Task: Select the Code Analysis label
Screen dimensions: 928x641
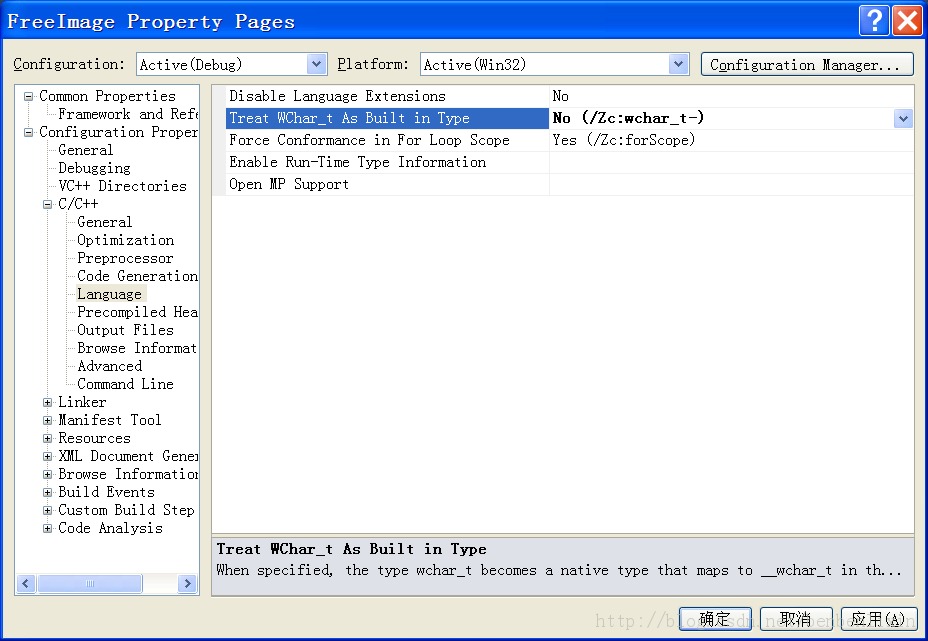Action: pos(110,529)
